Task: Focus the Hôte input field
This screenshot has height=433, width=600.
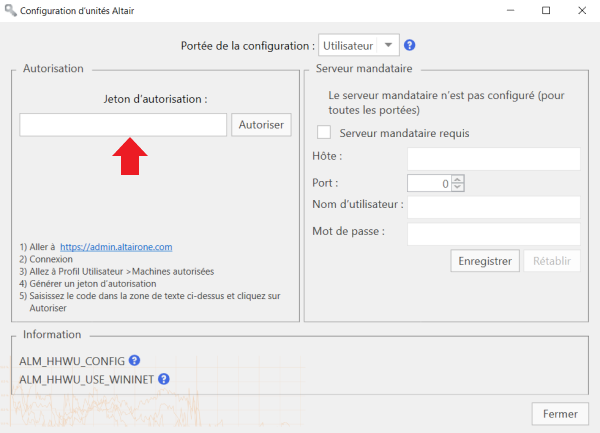Action: (494, 159)
